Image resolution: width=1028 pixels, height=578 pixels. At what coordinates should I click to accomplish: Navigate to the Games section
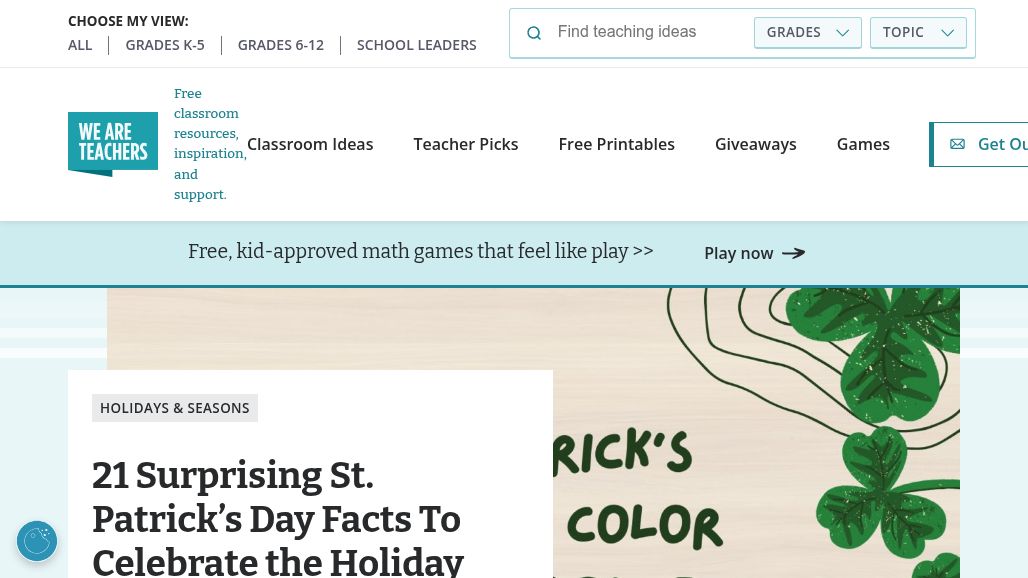863,144
